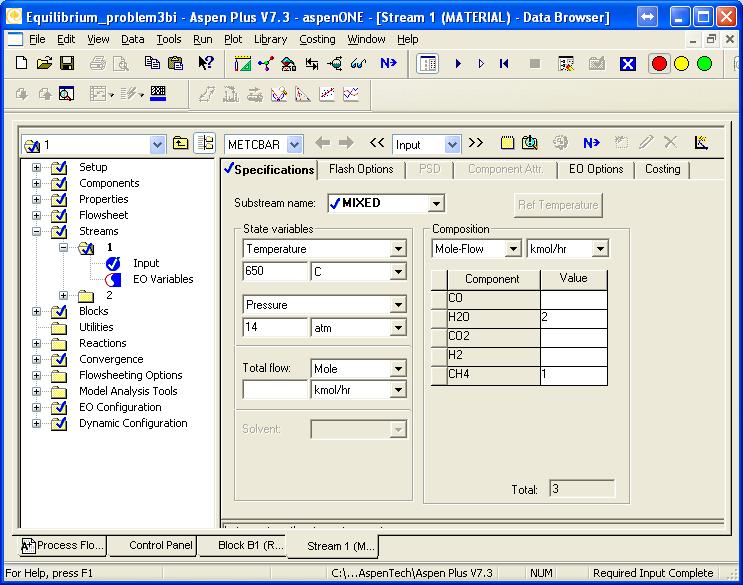This screenshot has width=743, height=585.
Task: Open the pressure unit atm dropdown
Action: click(399, 328)
